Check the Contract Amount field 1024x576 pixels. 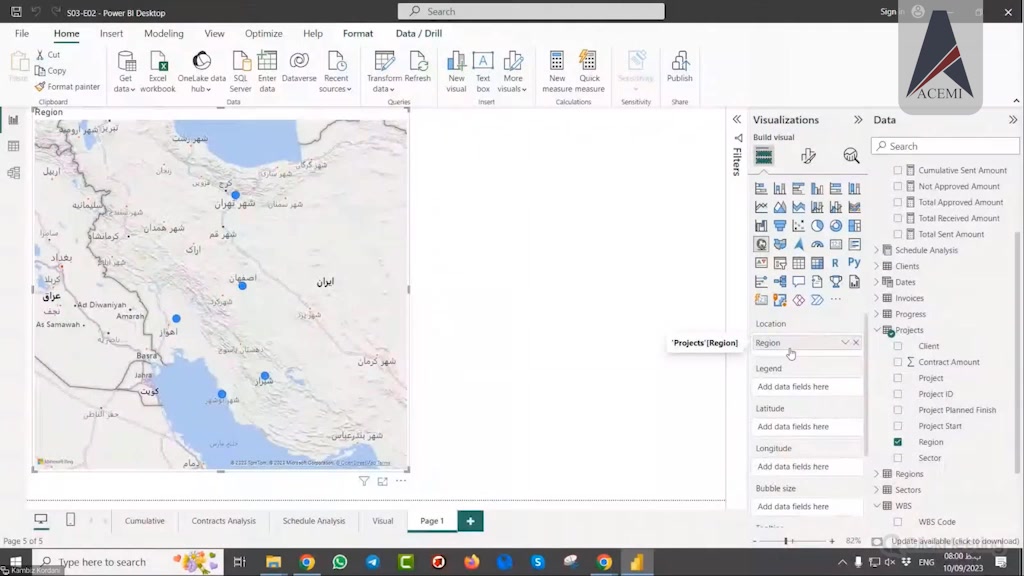[898, 362]
